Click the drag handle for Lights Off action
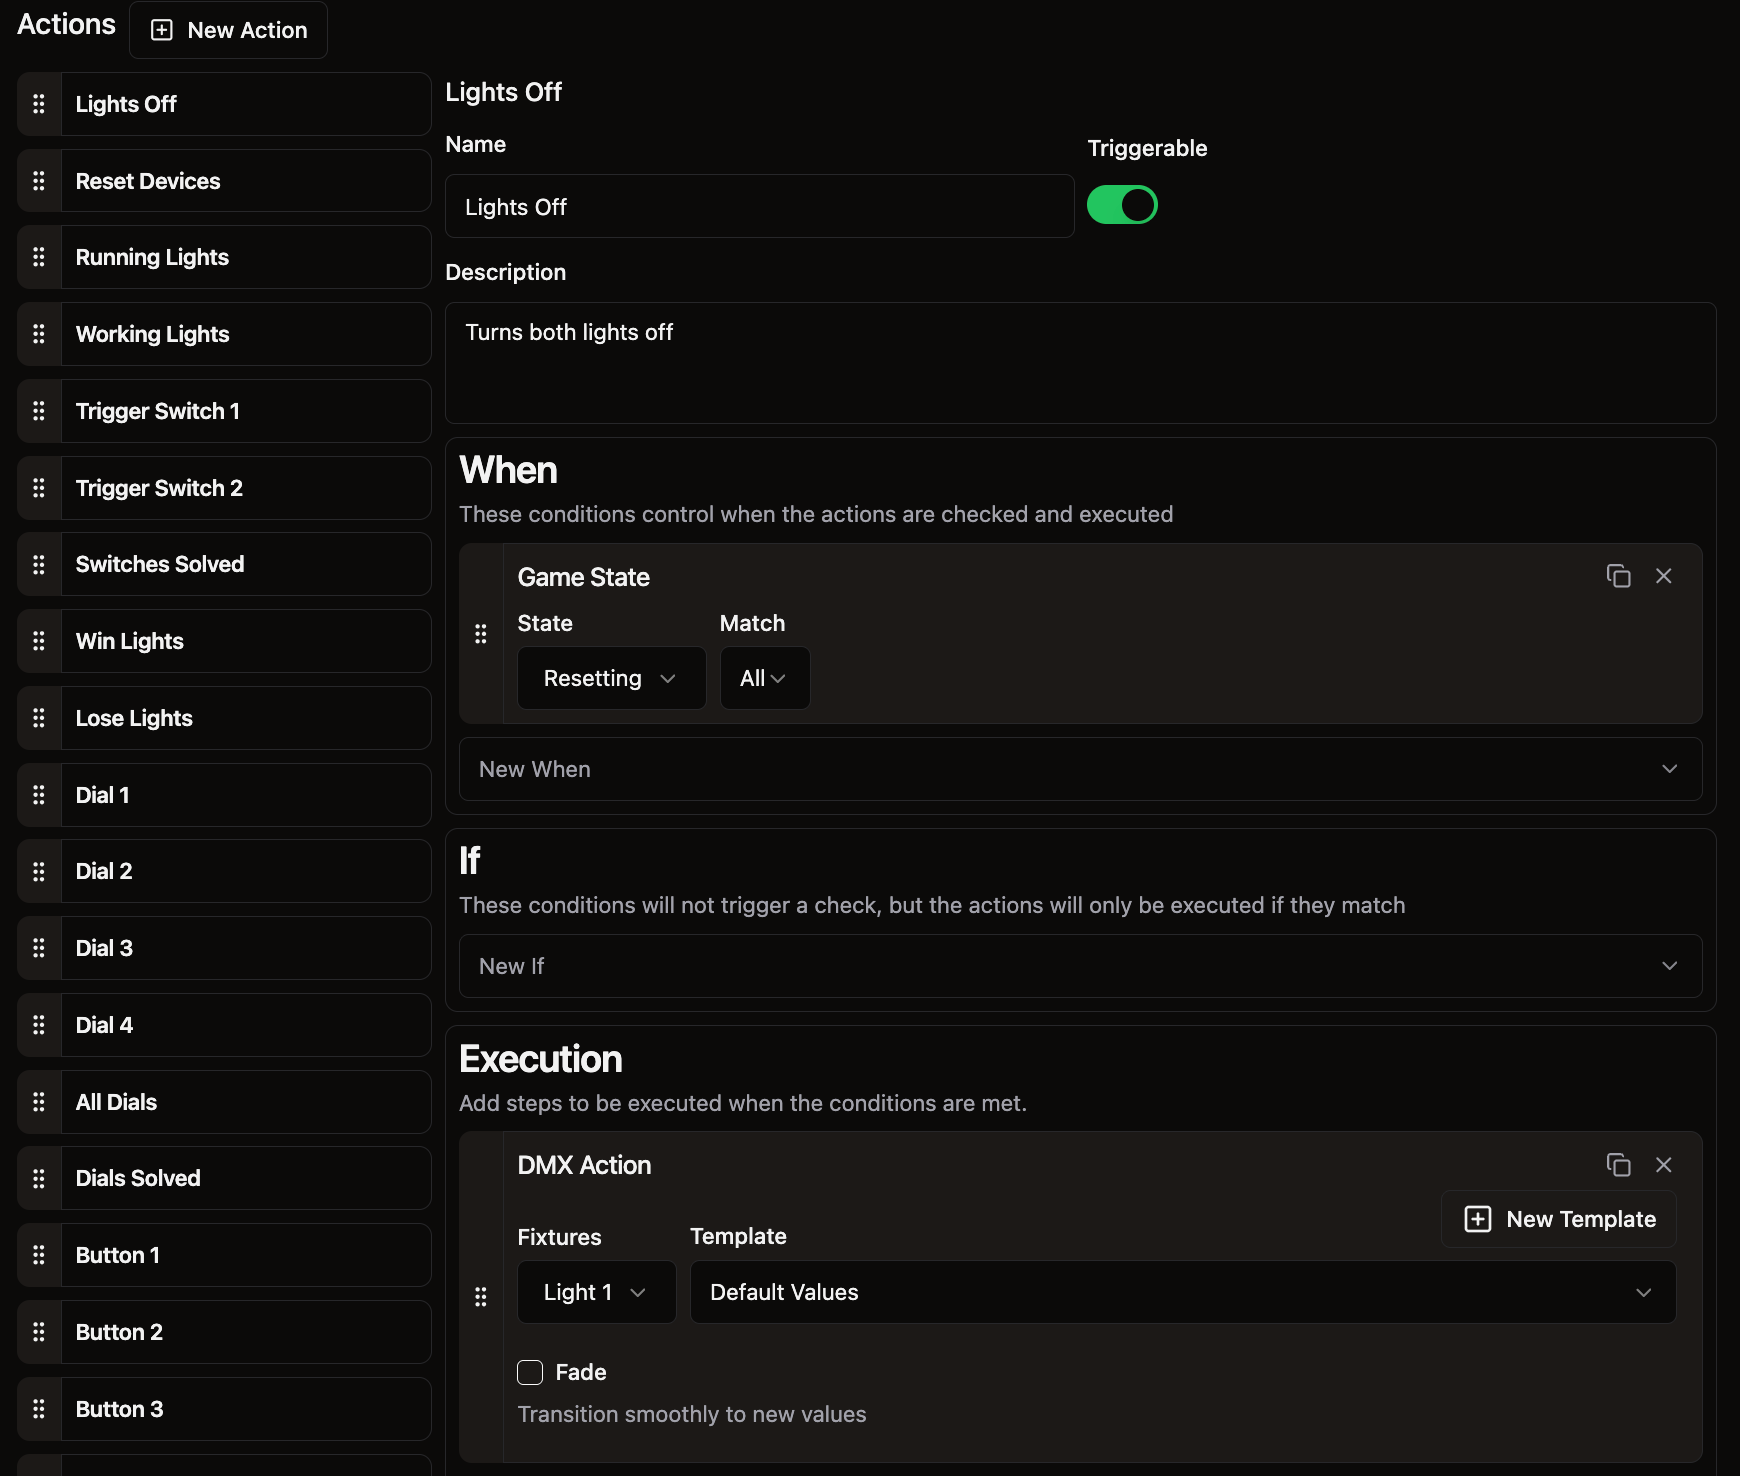The width and height of the screenshot is (1740, 1476). click(39, 104)
